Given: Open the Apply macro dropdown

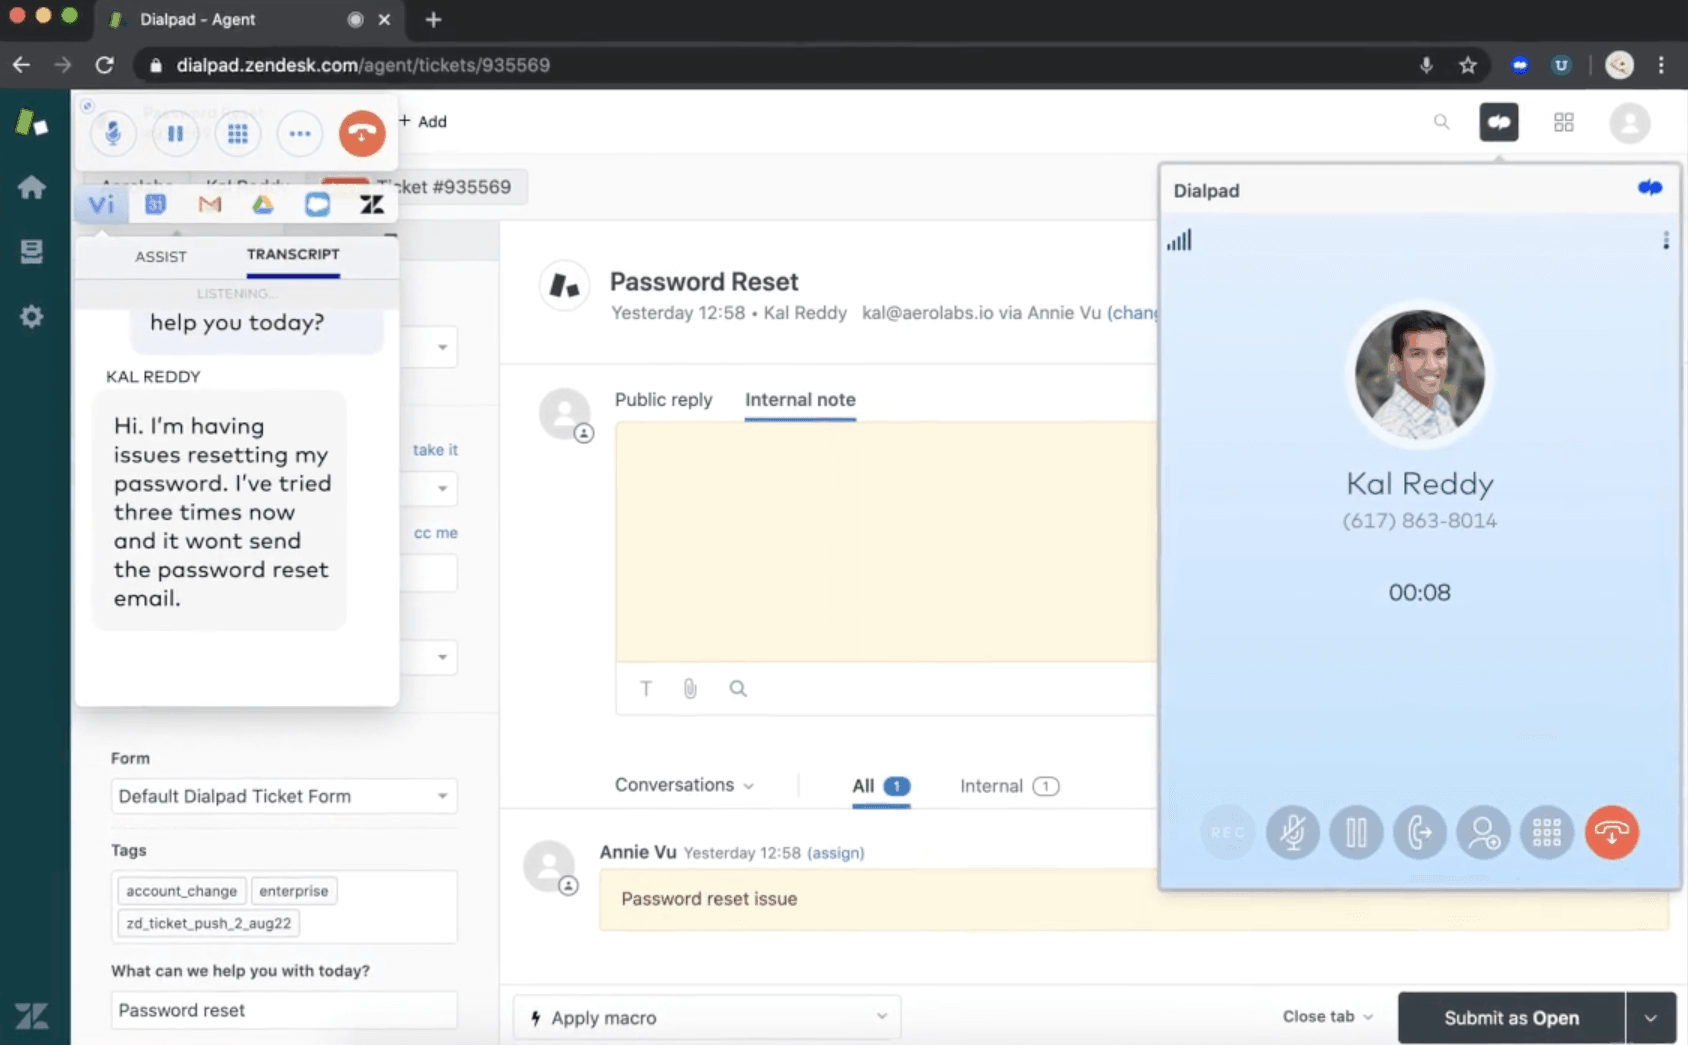Looking at the screenshot, I should [707, 1018].
